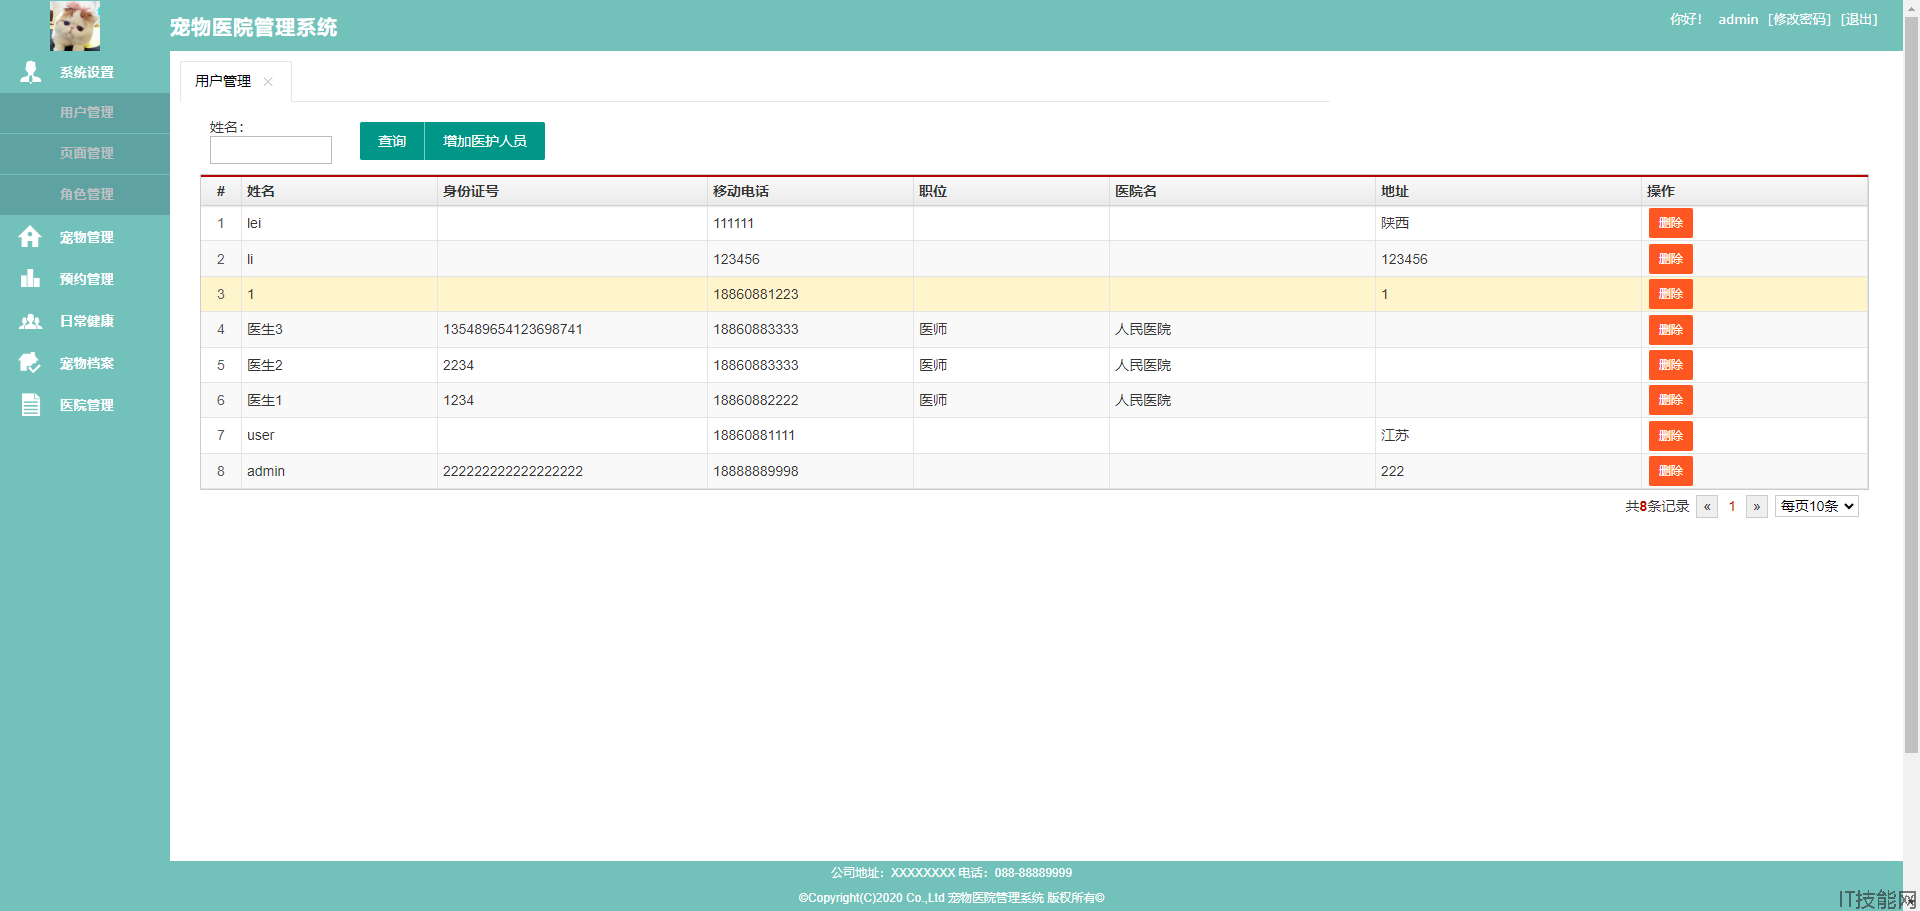Delete the user lei row
1920x911 pixels.
tap(1670, 223)
